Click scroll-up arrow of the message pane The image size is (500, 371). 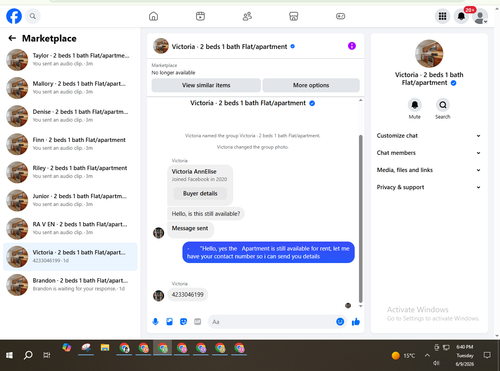360,100
